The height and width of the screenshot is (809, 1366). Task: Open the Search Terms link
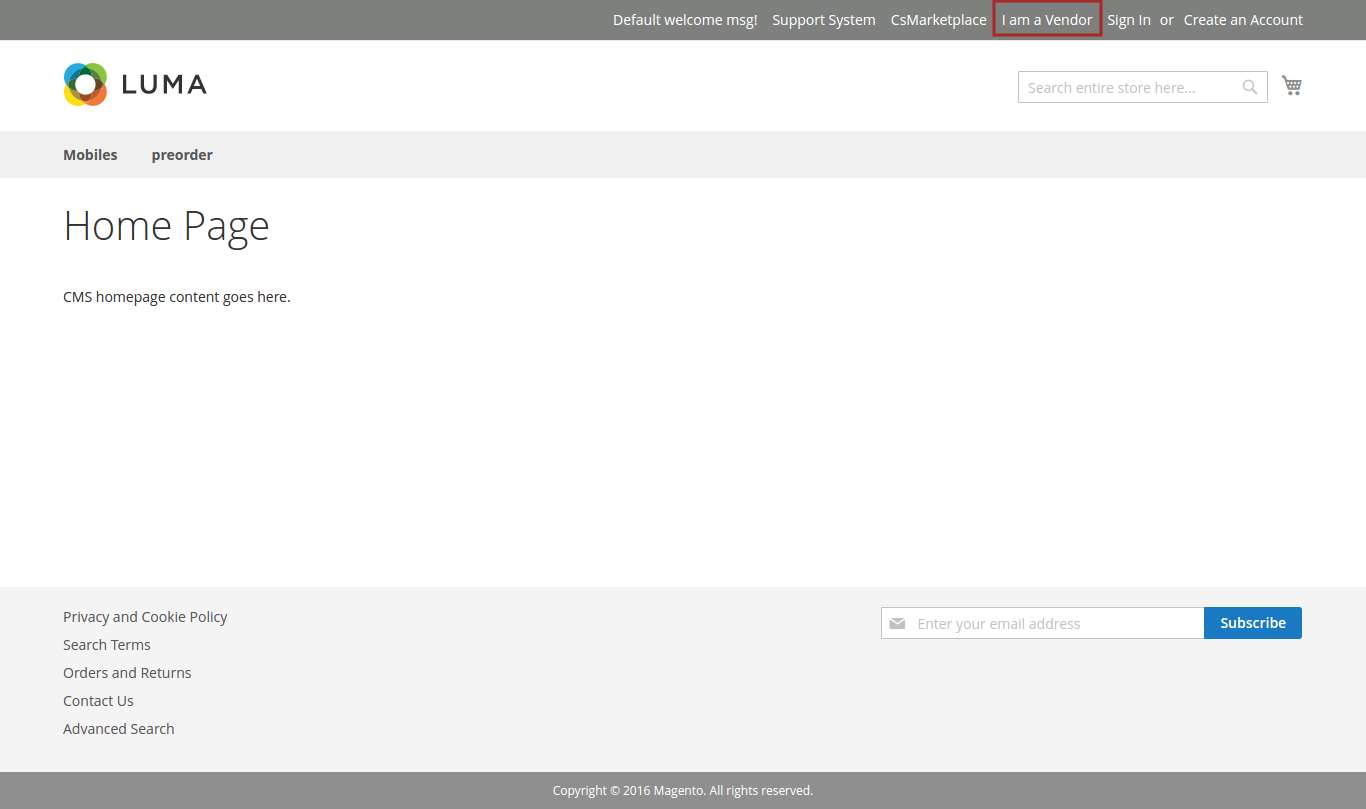click(x=107, y=645)
